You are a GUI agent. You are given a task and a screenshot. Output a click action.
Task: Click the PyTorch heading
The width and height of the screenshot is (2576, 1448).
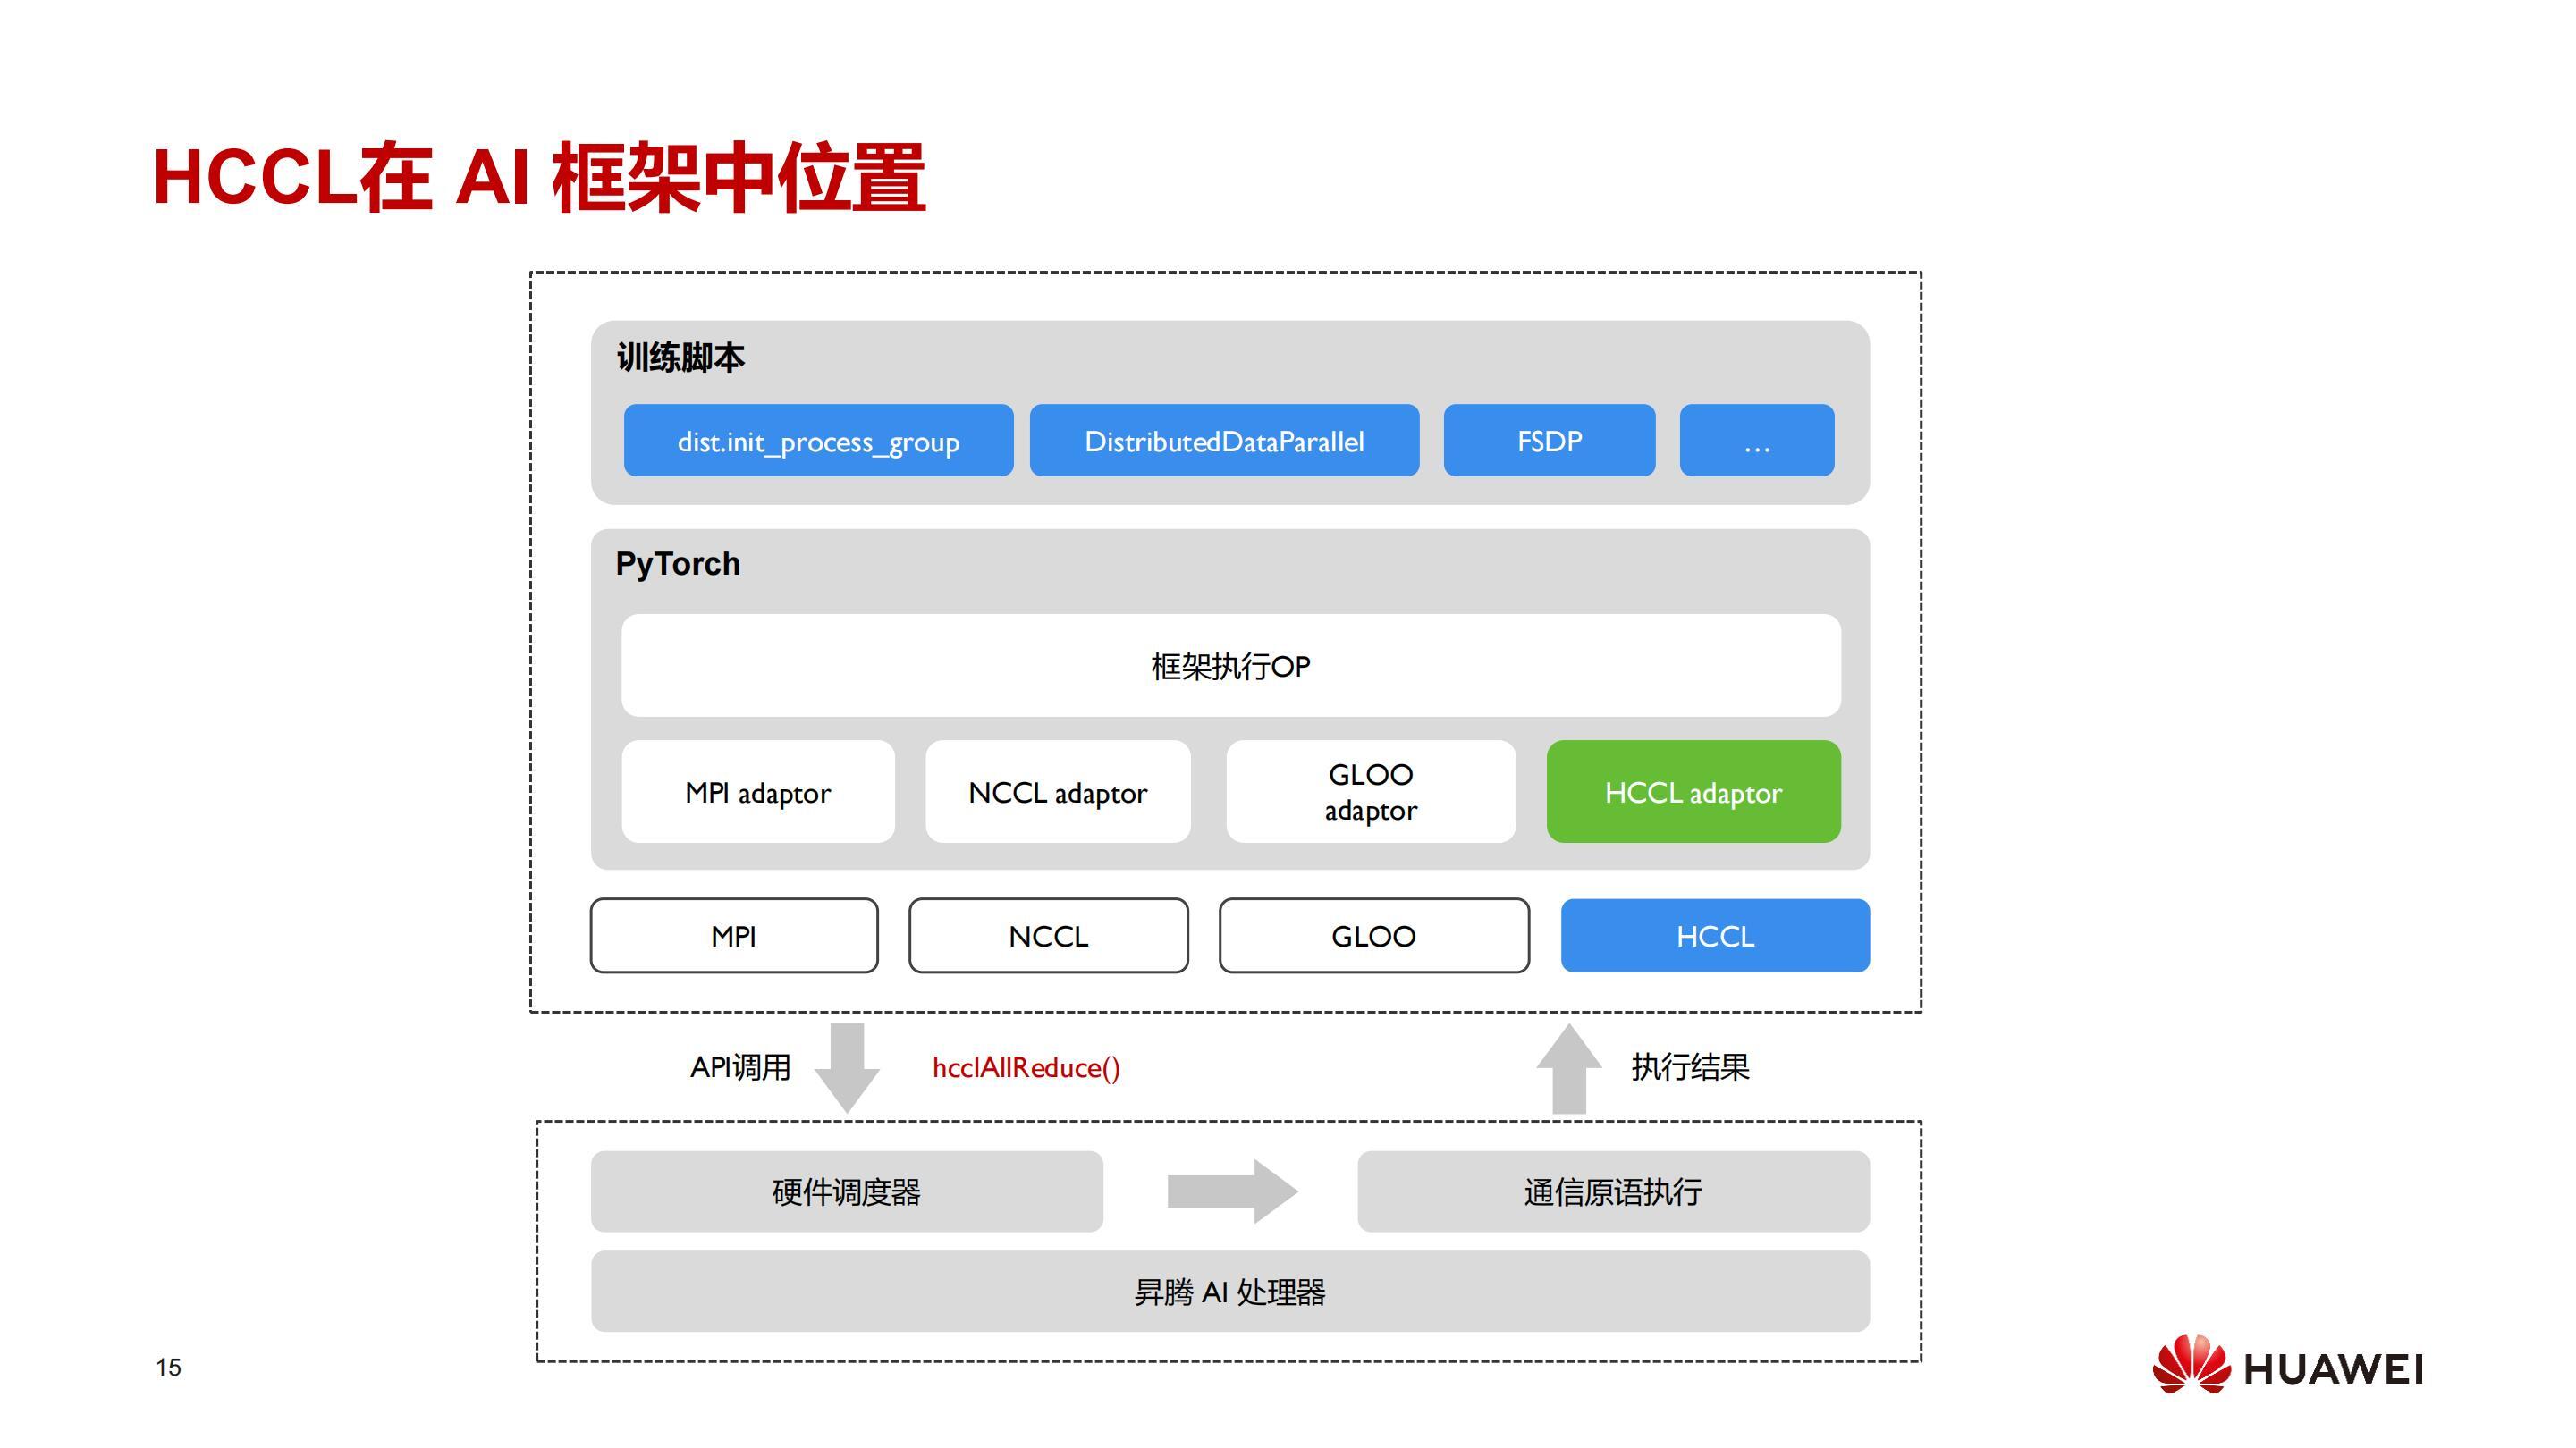coord(678,564)
